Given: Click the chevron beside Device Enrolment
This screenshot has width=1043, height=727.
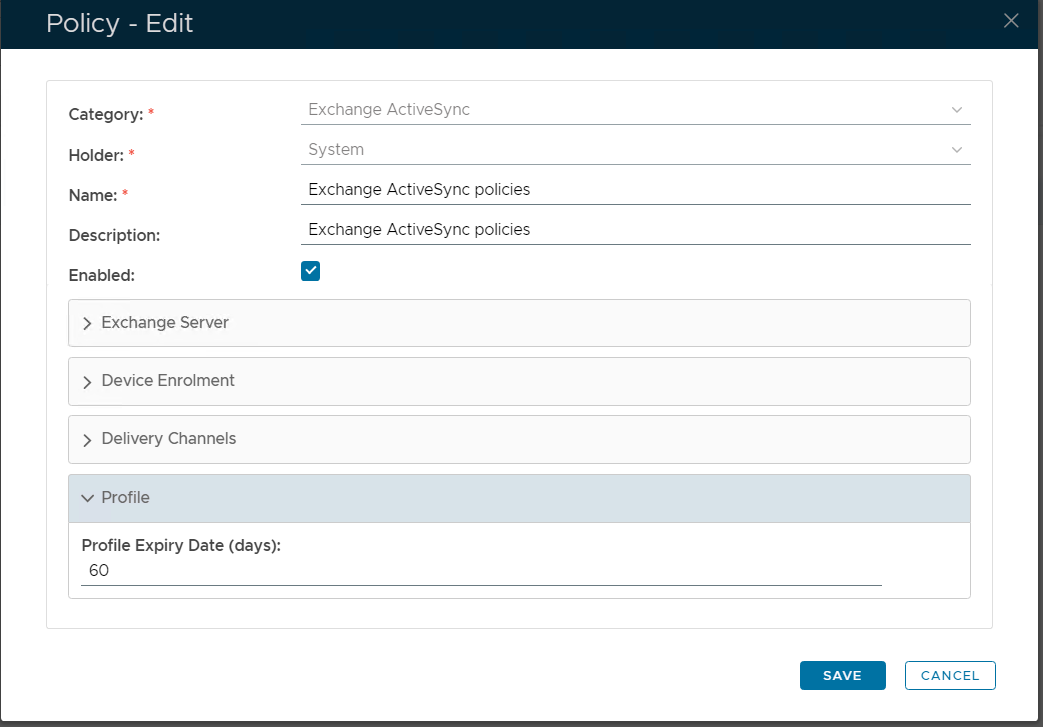Looking at the screenshot, I should click(88, 382).
